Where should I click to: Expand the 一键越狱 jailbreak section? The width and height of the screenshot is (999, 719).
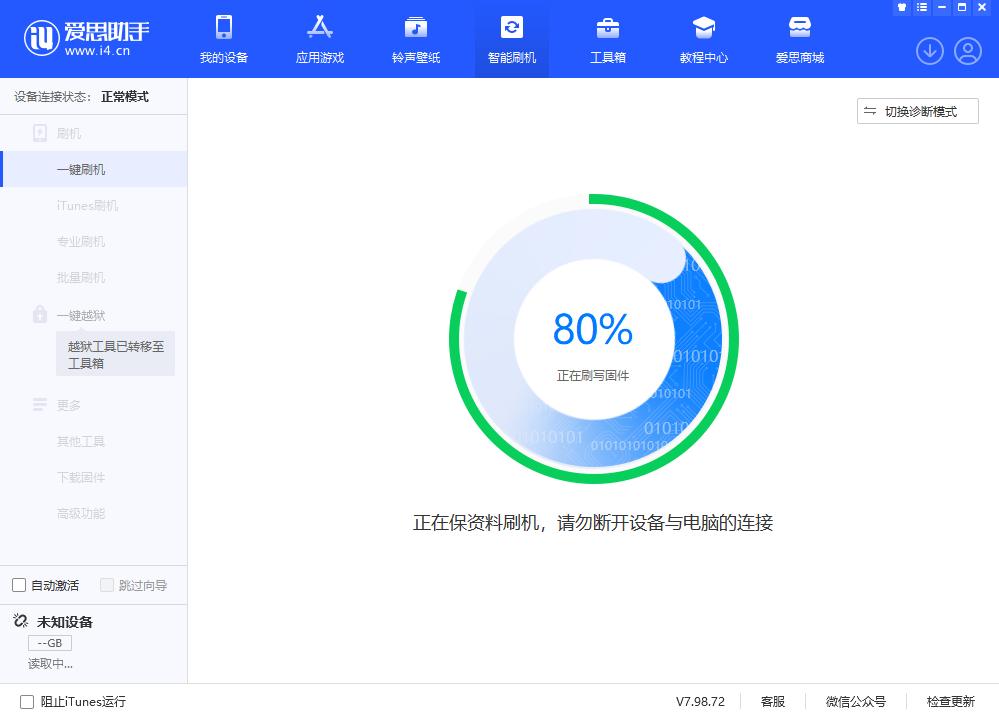click(x=81, y=315)
